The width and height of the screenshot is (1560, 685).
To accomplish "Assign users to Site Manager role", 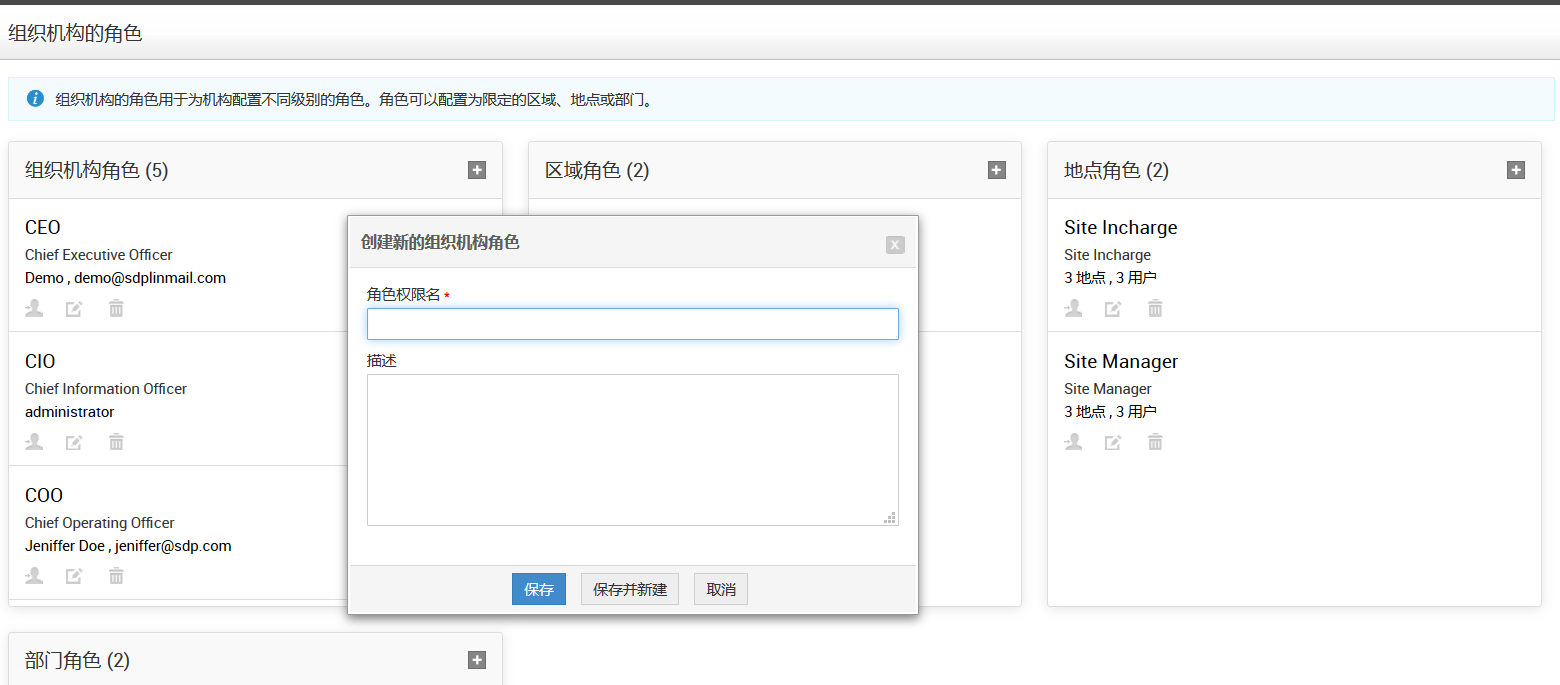I will click(1073, 442).
